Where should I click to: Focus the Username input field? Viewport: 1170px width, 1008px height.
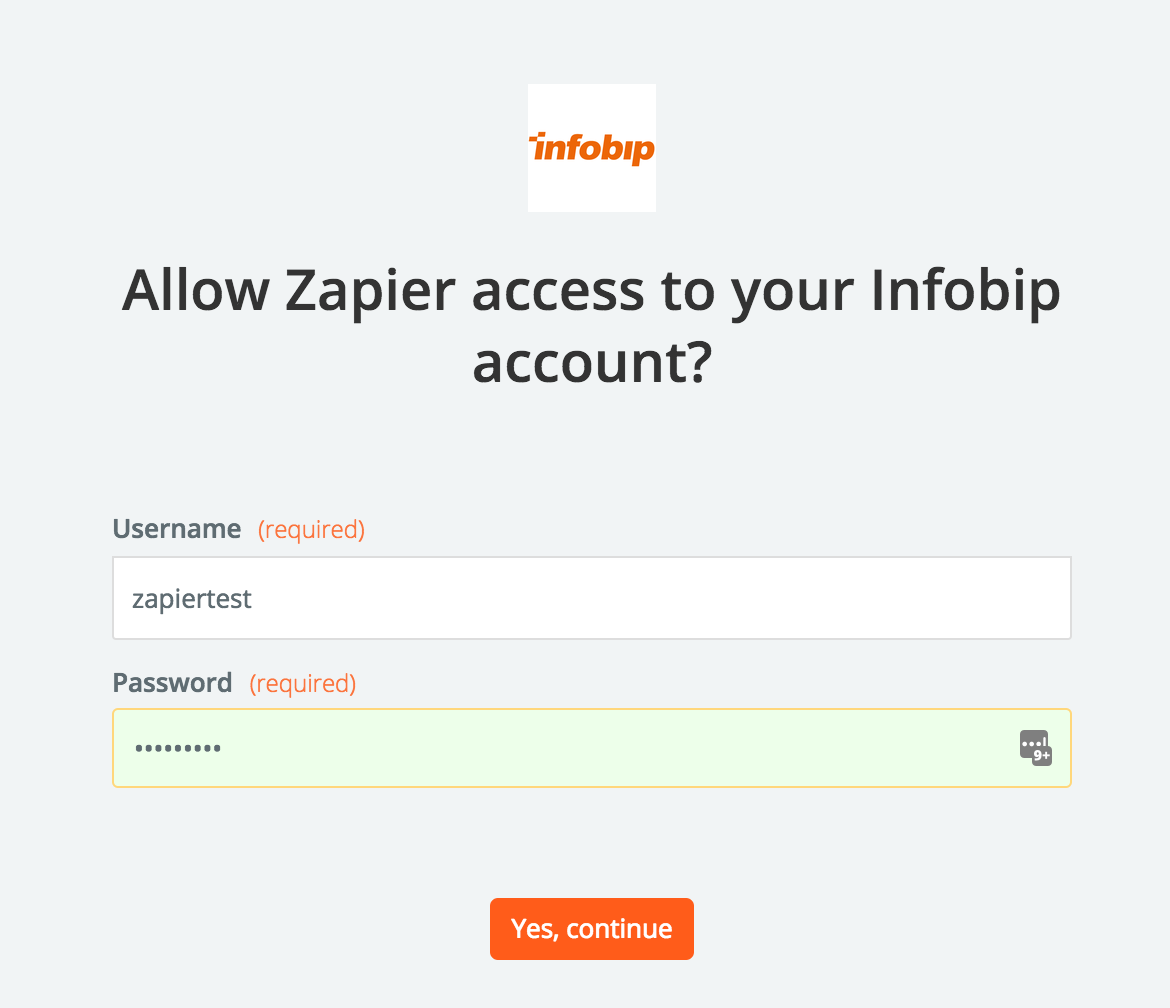592,598
